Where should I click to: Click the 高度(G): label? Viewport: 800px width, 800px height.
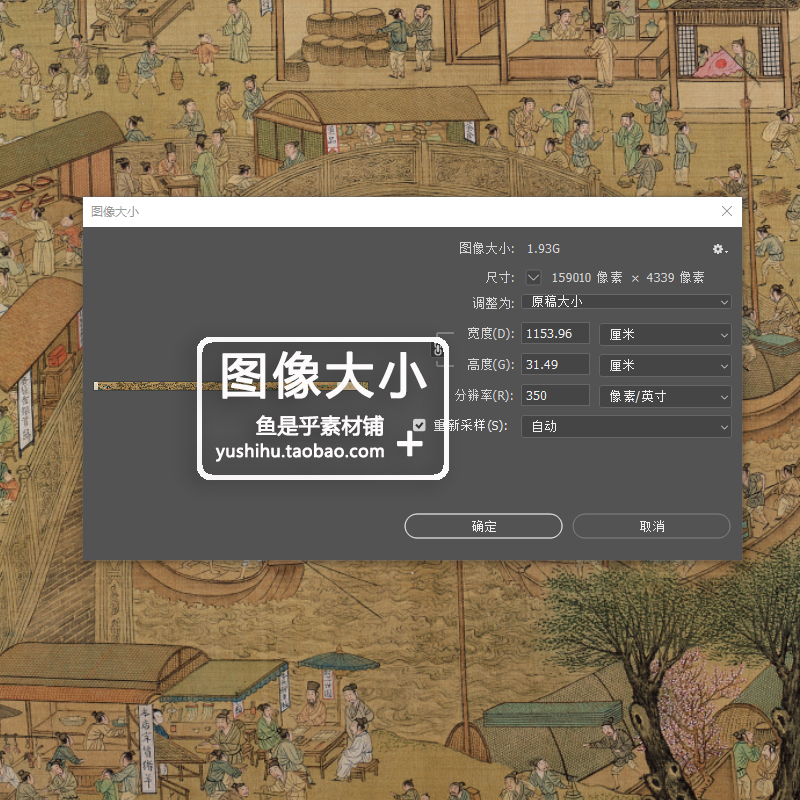pos(490,365)
